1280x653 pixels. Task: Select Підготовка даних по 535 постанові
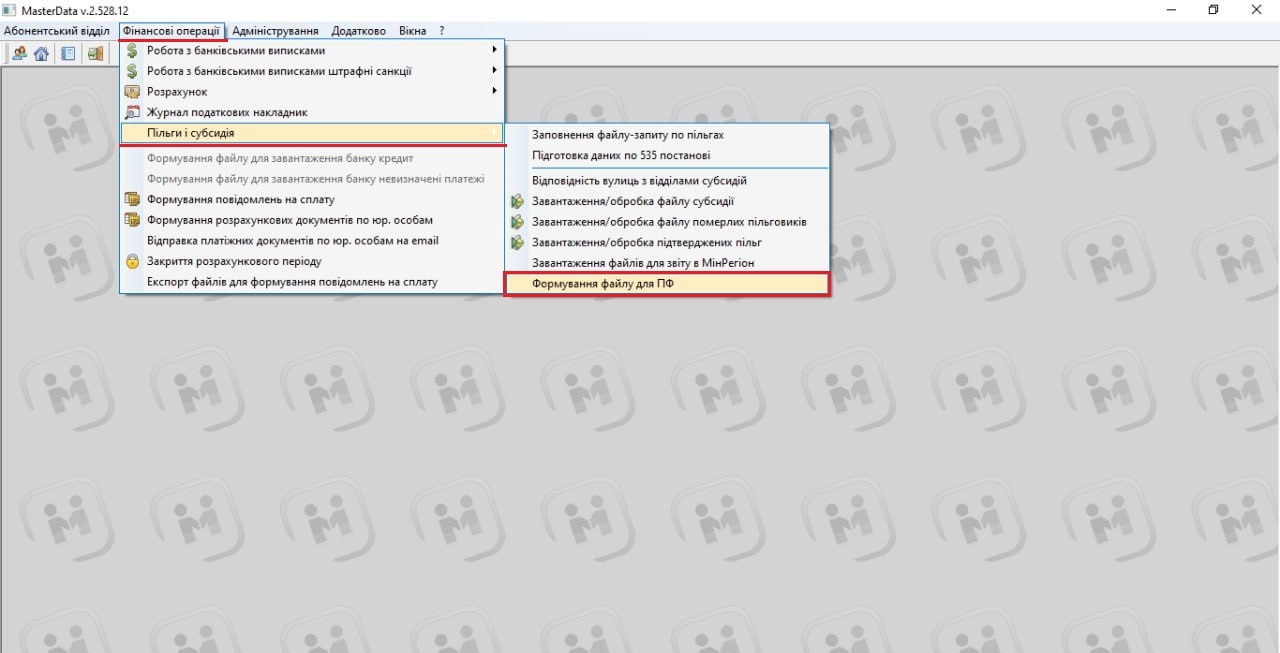click(x=621, y=156)
